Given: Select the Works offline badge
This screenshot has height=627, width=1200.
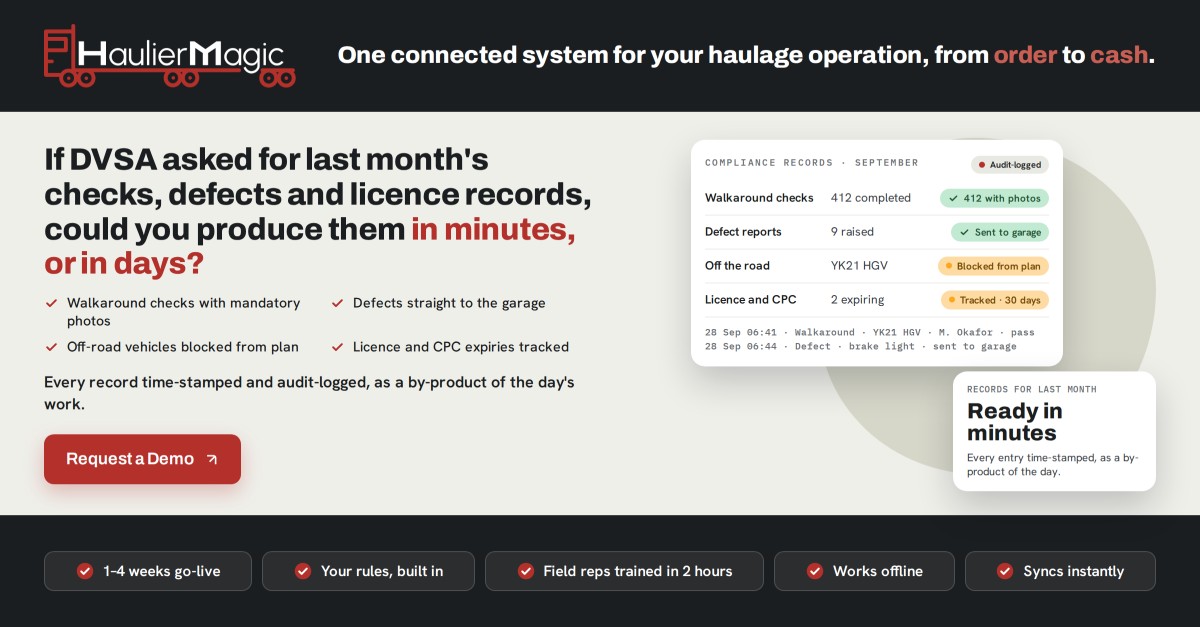Looking at the screenshot, I should [864, 571].
